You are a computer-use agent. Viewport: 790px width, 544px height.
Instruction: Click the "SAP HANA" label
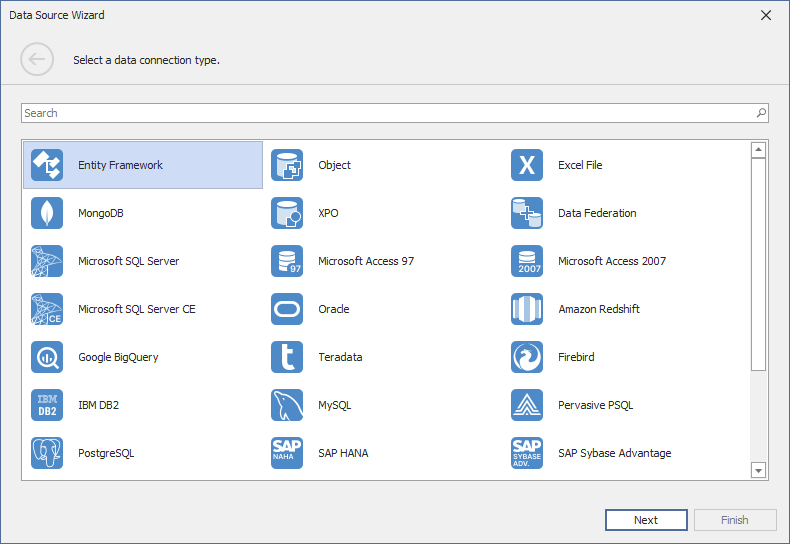point(343,453)
